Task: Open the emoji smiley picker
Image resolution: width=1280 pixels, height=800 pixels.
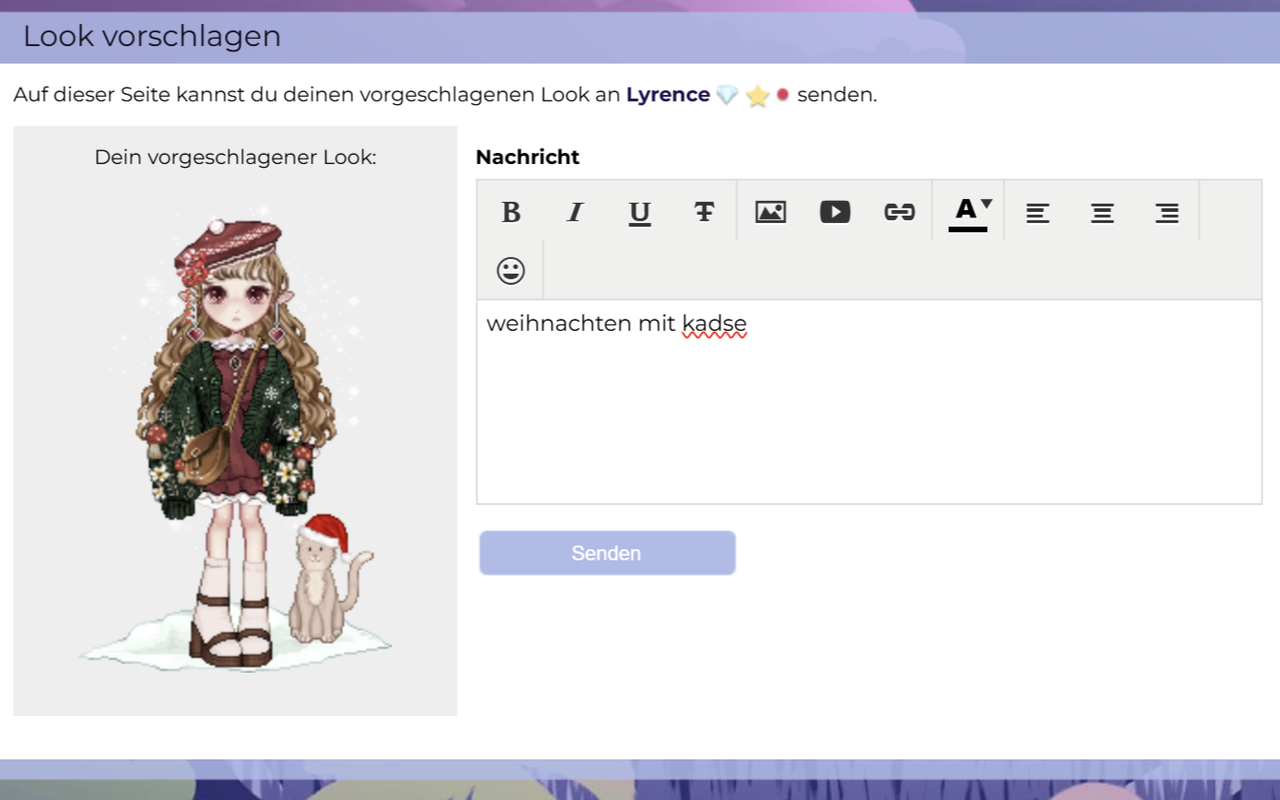Action: [511, 271]
